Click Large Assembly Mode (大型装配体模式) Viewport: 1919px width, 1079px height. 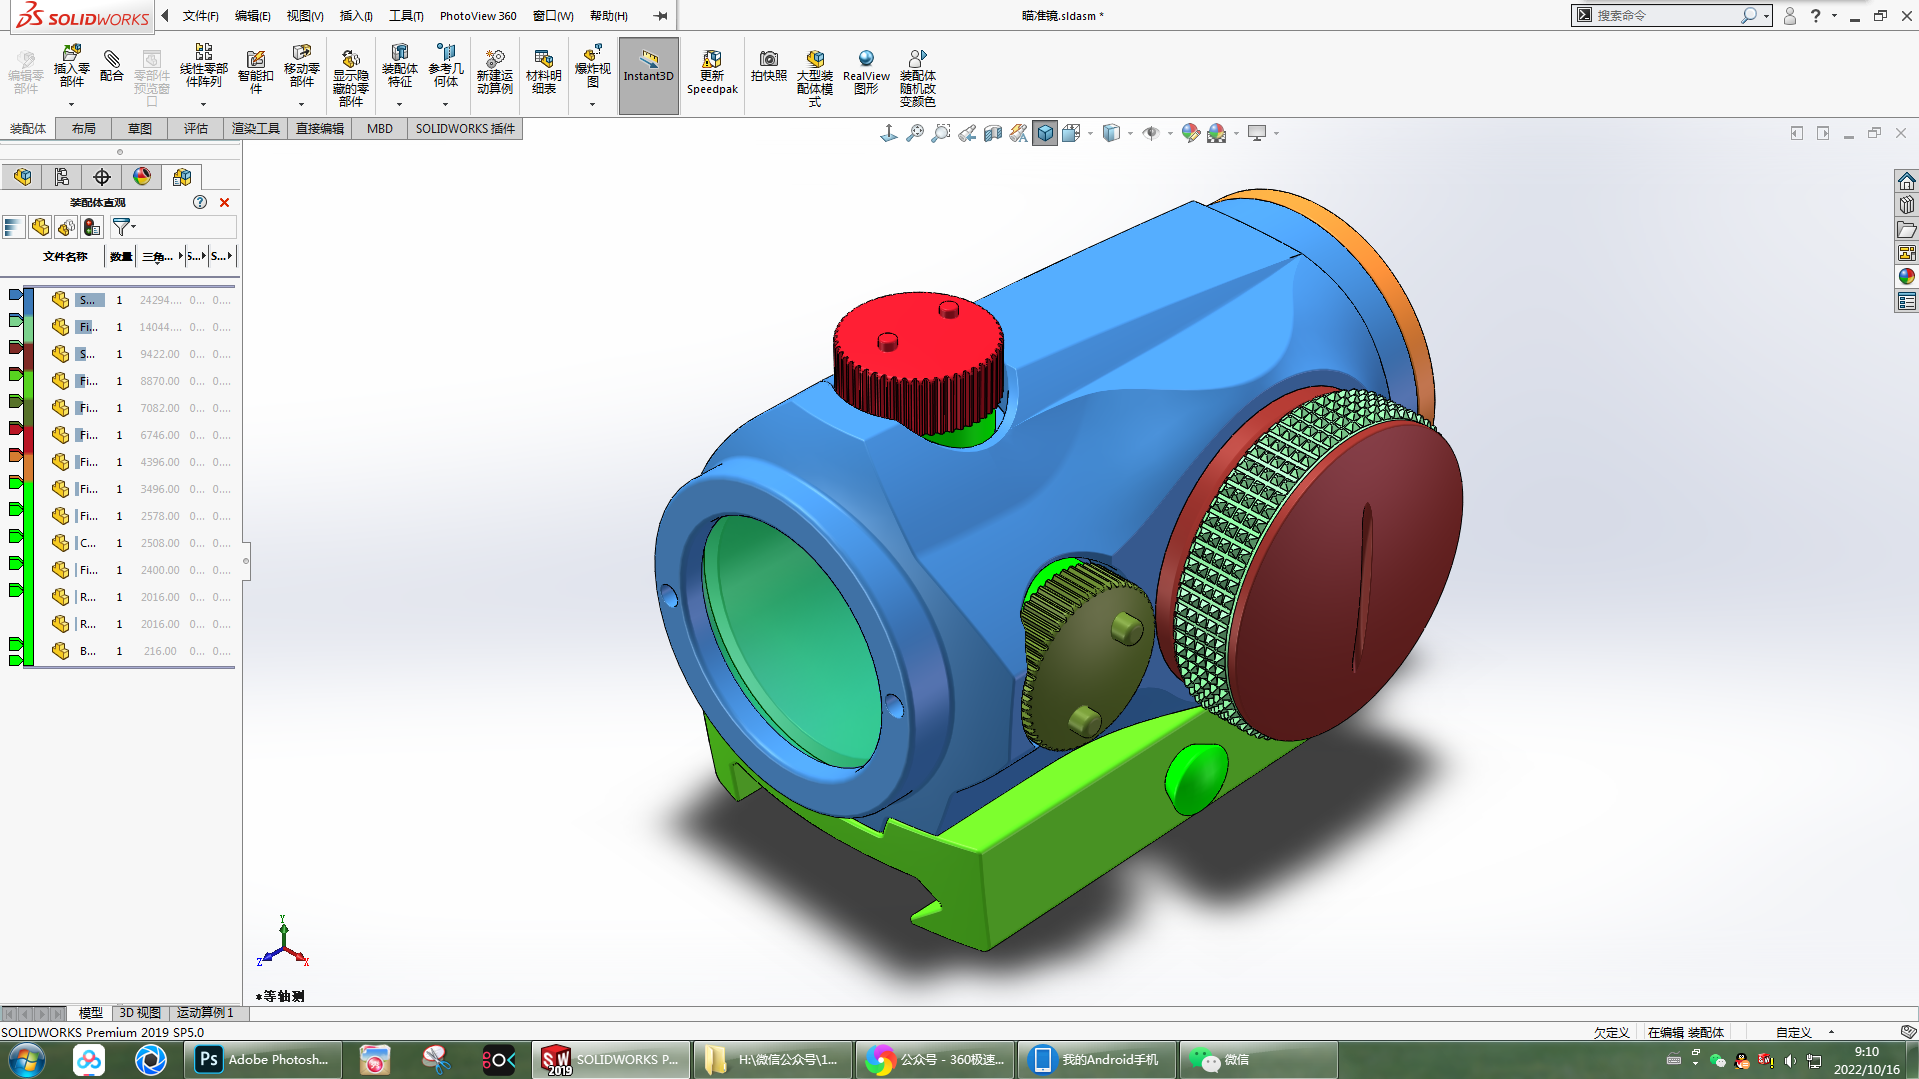click(x=815, y=77)
